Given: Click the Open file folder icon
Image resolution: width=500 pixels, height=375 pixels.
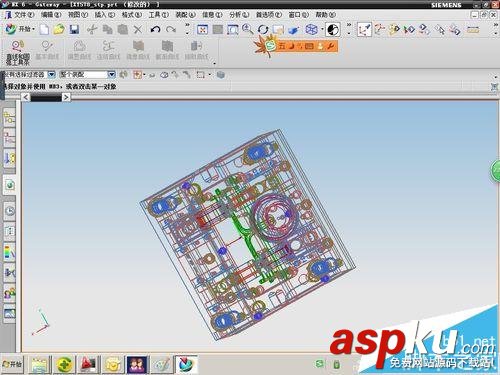Looking at the screenshot, I should tap(59, 30).
